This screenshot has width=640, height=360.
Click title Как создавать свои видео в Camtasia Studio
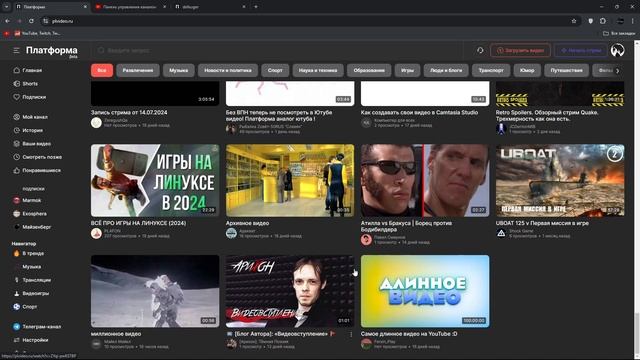419,112
